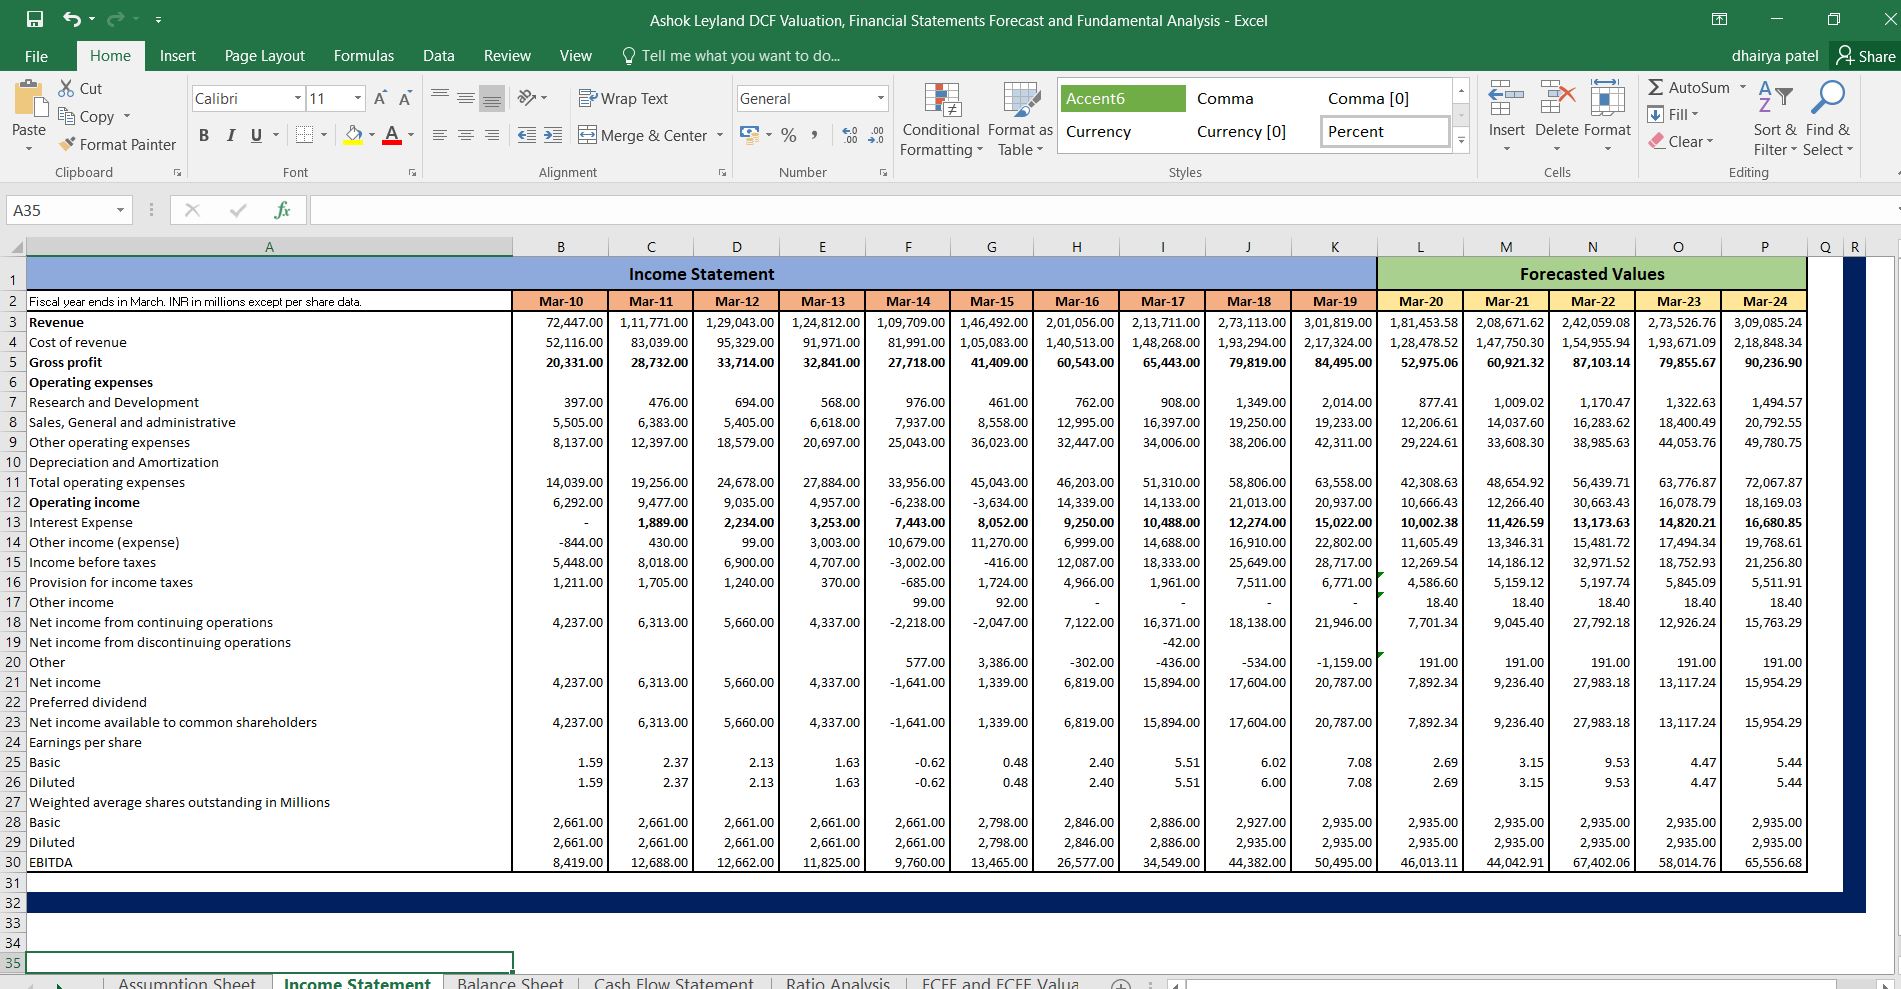Decrease font size with the small A icon

coord(405,98)
